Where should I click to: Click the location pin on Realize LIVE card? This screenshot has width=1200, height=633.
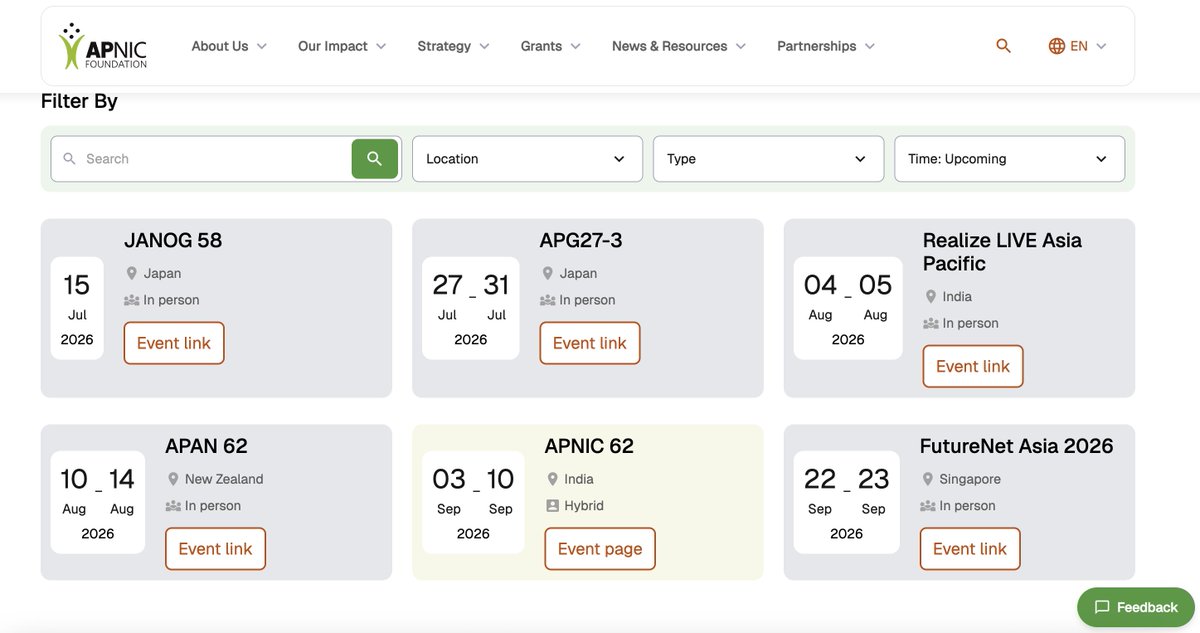point(931,296)
